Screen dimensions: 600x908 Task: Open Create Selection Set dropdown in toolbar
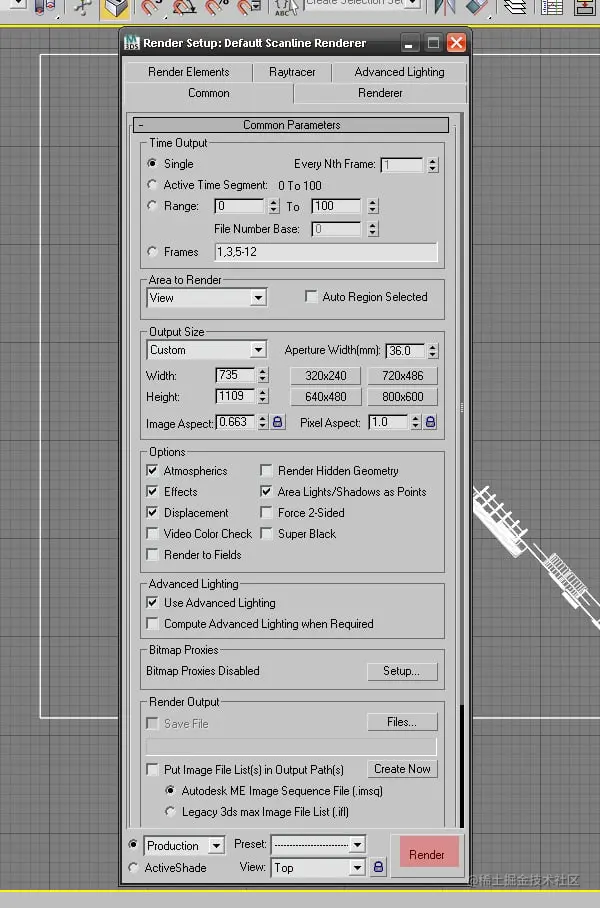pos(413,3)
